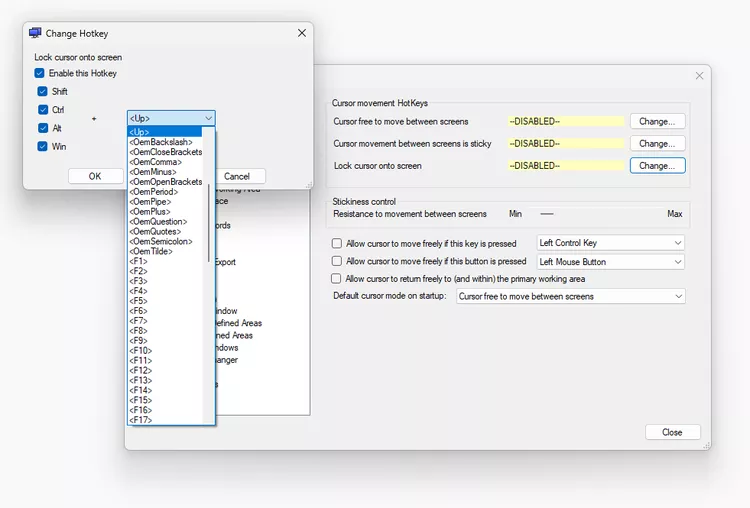Select <F15> in the key list
This screenshot has width=750, height=508.
coord(165,400)
